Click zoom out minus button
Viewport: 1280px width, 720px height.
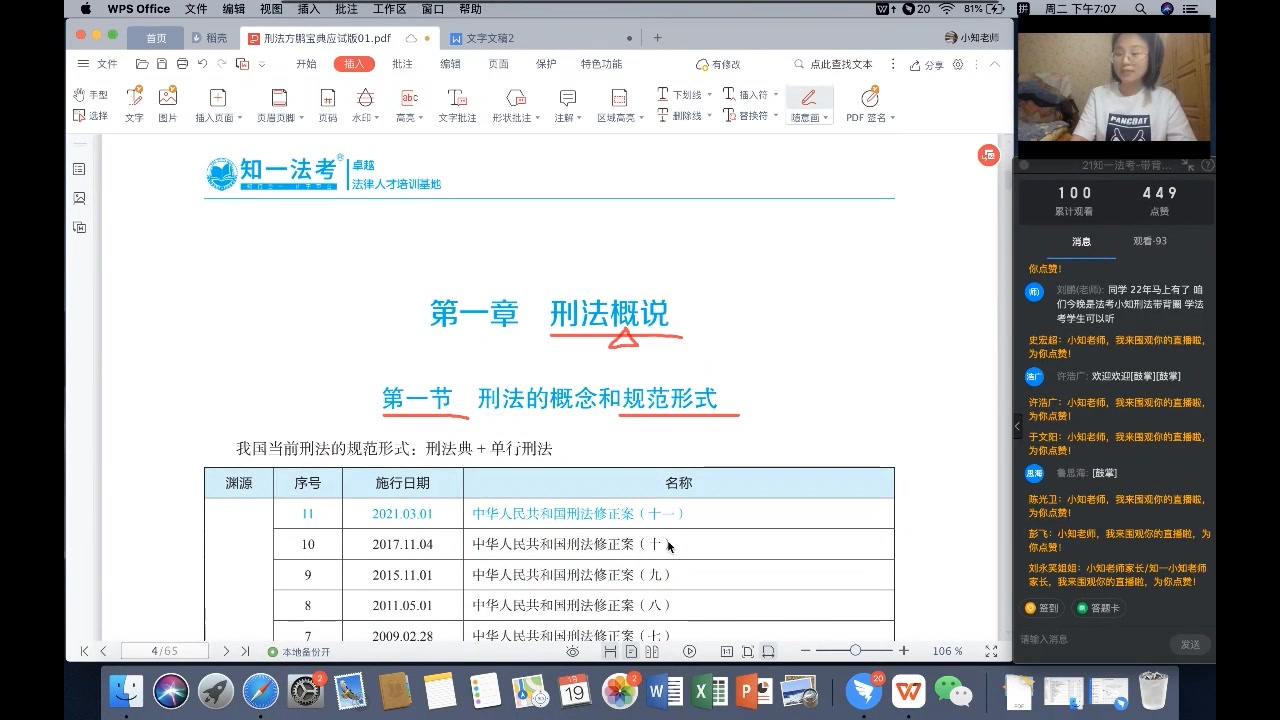(805, 651)
